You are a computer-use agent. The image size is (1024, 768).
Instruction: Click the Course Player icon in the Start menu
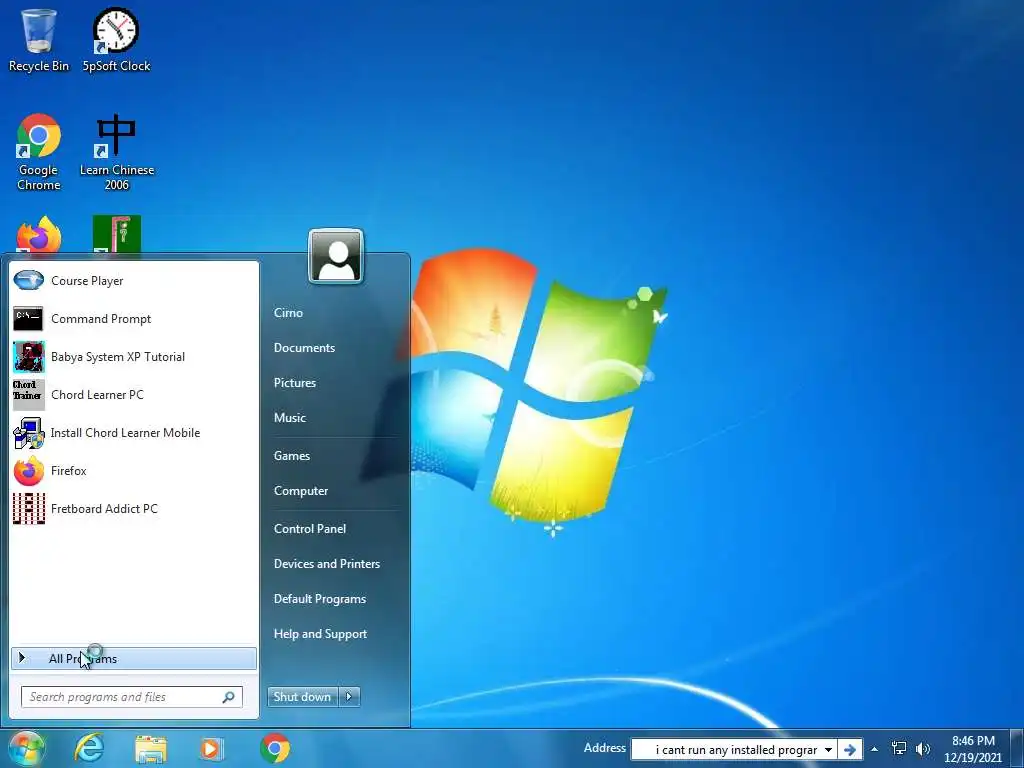pyautogui.click(x=28, y=281)
